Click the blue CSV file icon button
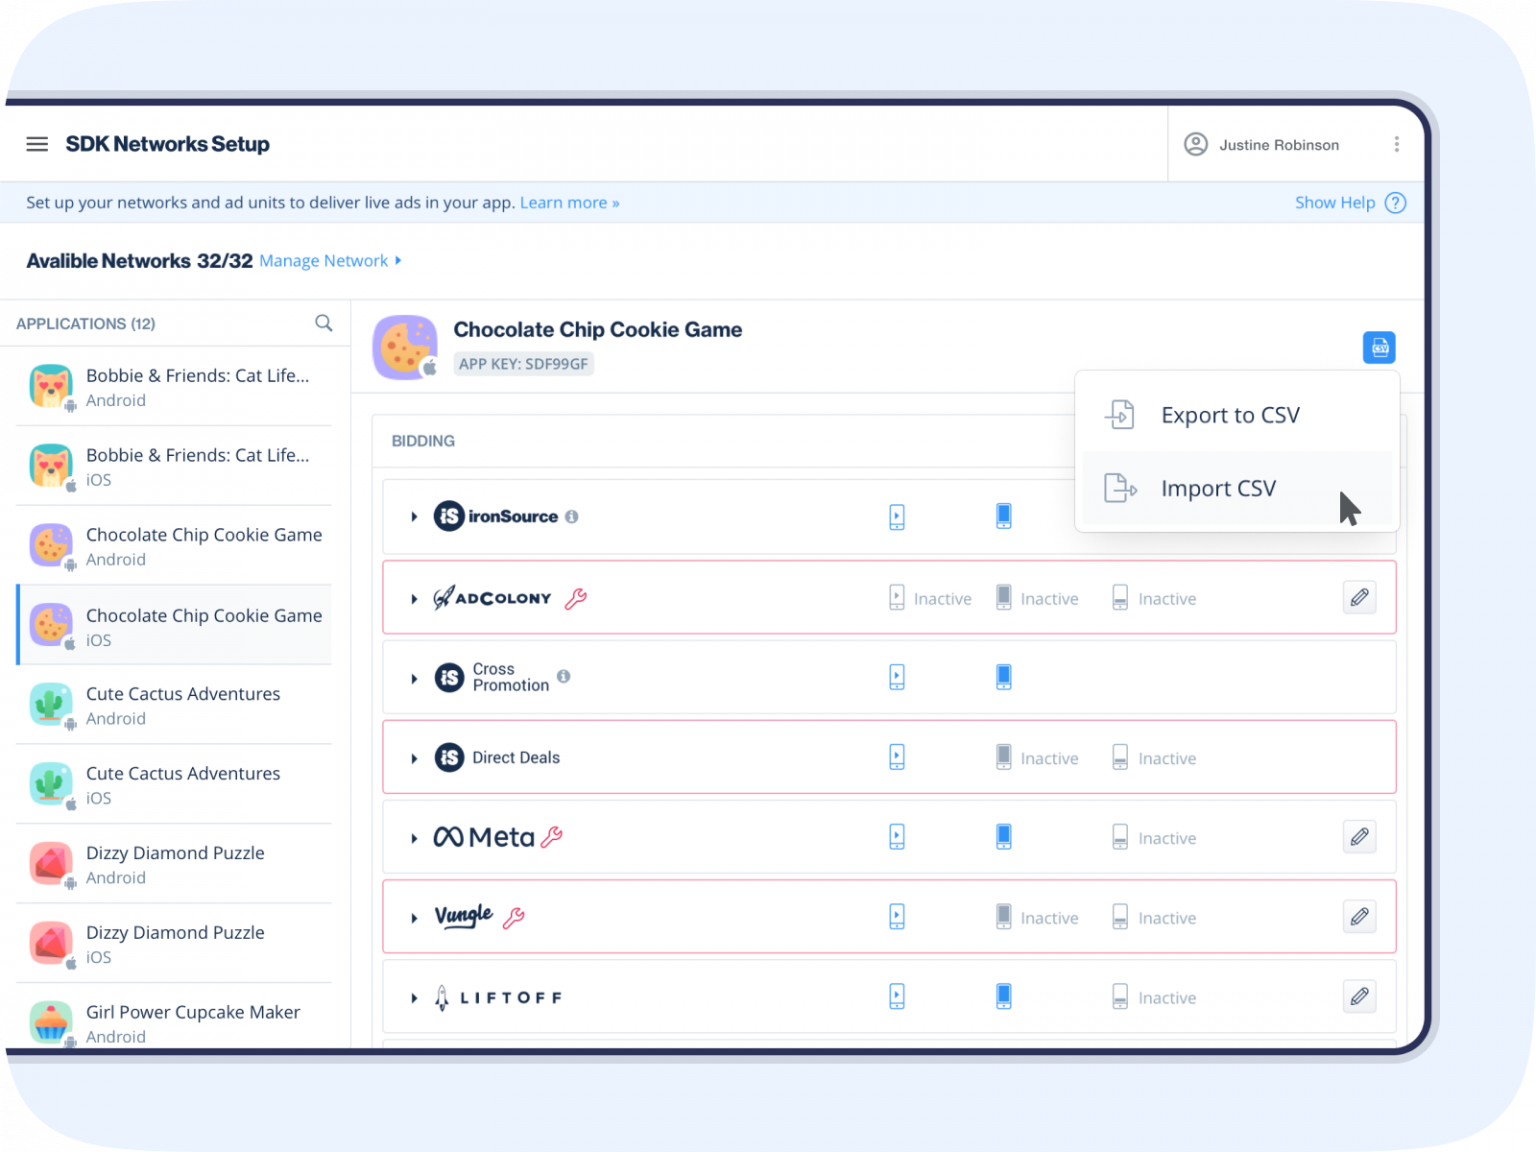1536x1152 pixels. click(1378, 348)
